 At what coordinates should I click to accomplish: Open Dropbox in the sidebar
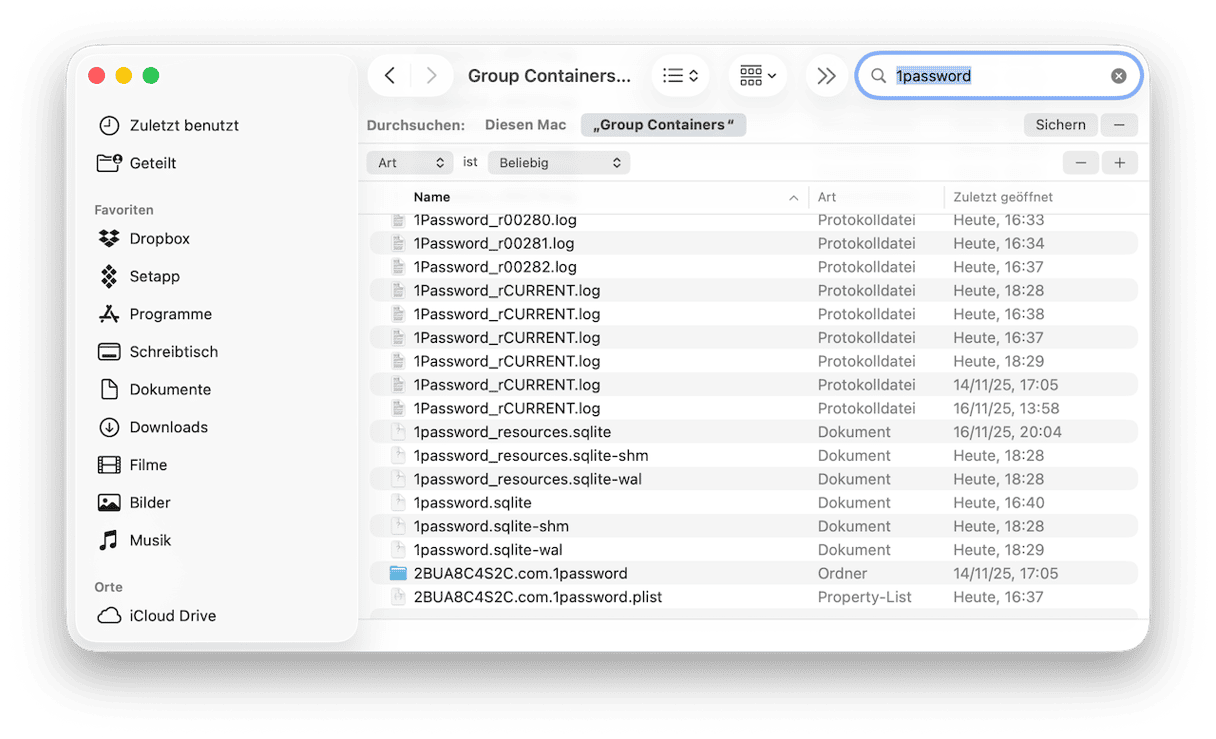[159, 239]
